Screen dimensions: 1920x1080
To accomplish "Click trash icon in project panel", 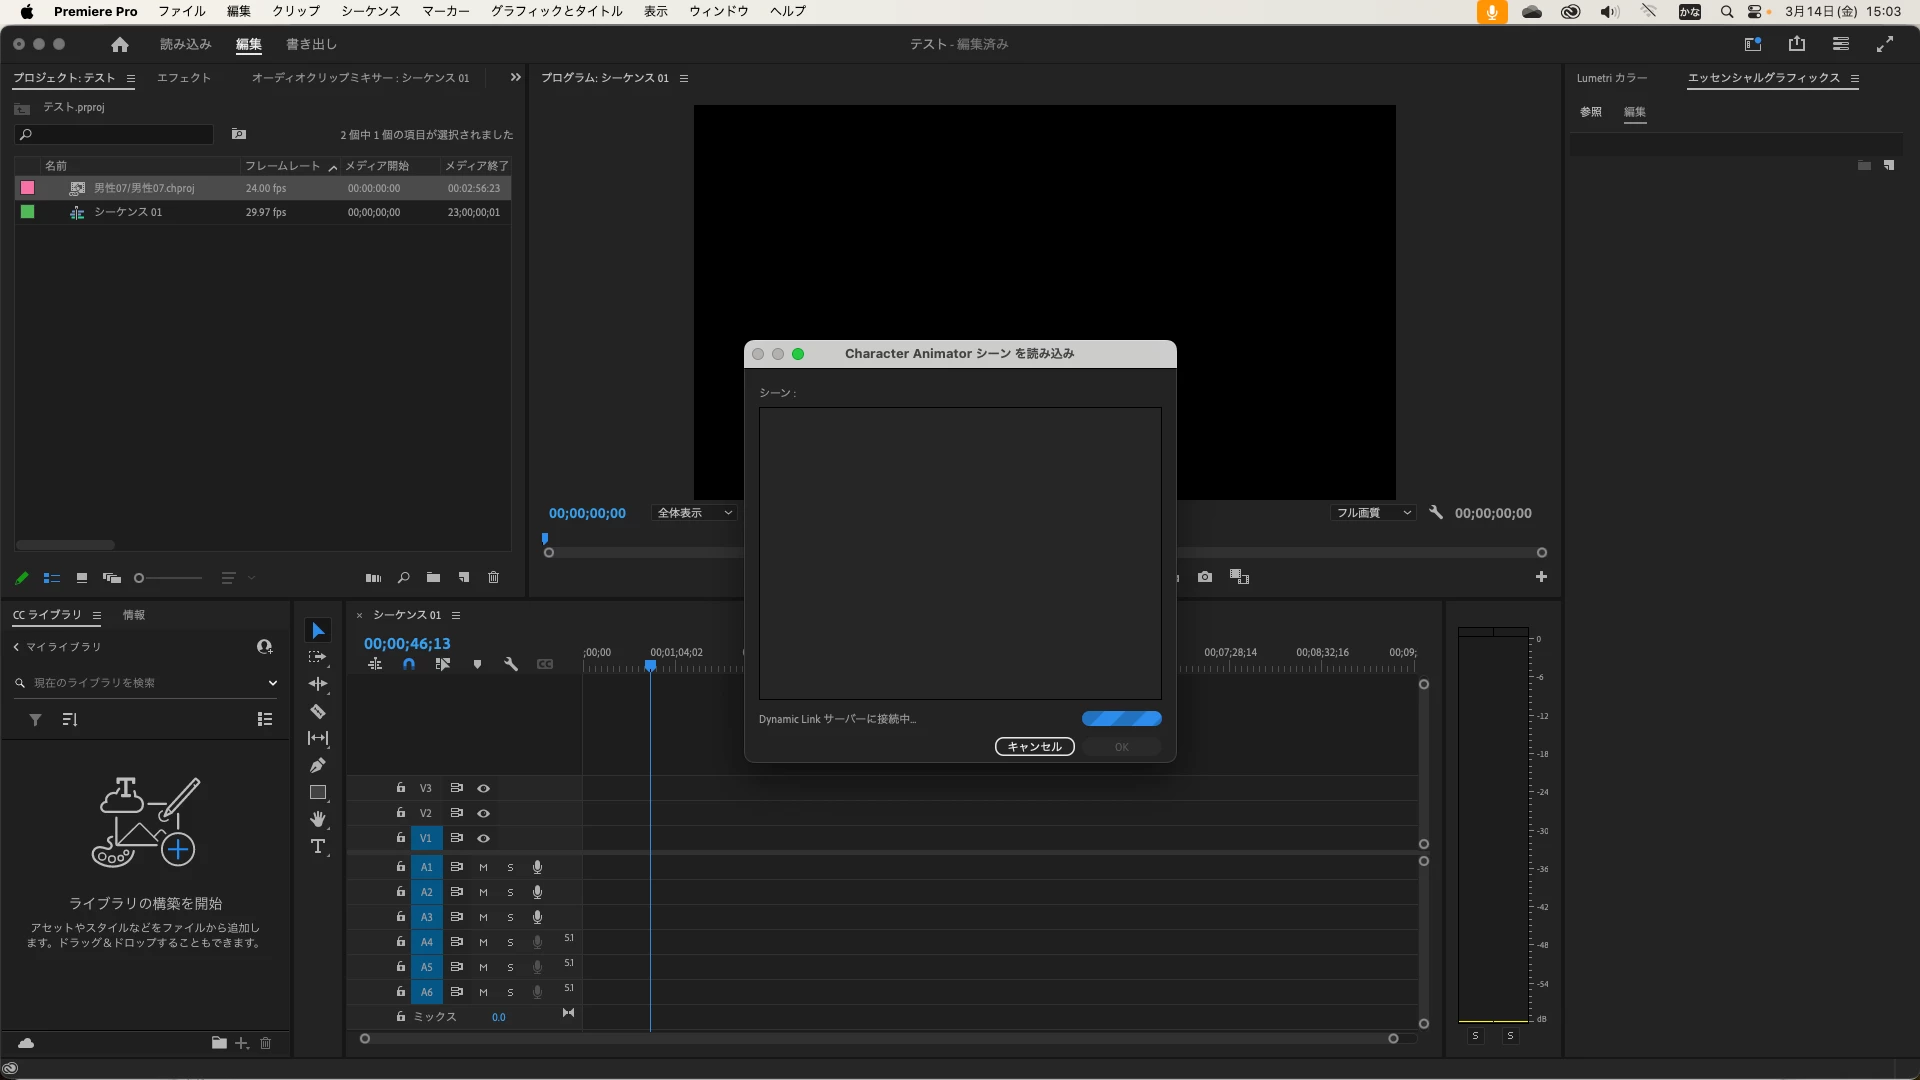I will (x=493, y=578).
